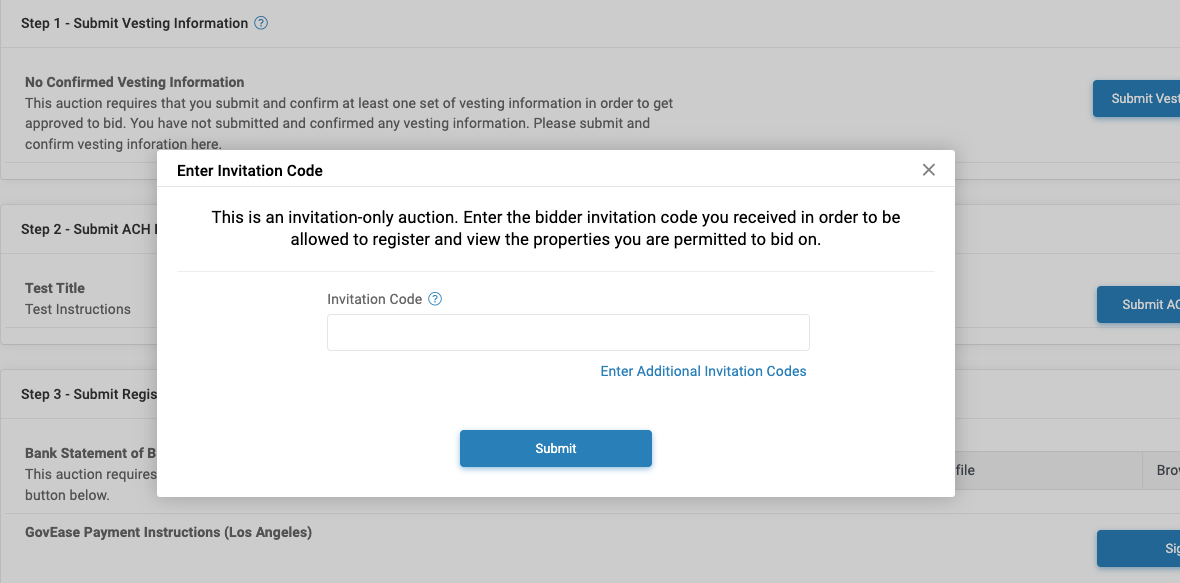Click the Step 1 Submit Vesting Information header
This screenshot has width=1180, height=583.
tap(134, 23)
